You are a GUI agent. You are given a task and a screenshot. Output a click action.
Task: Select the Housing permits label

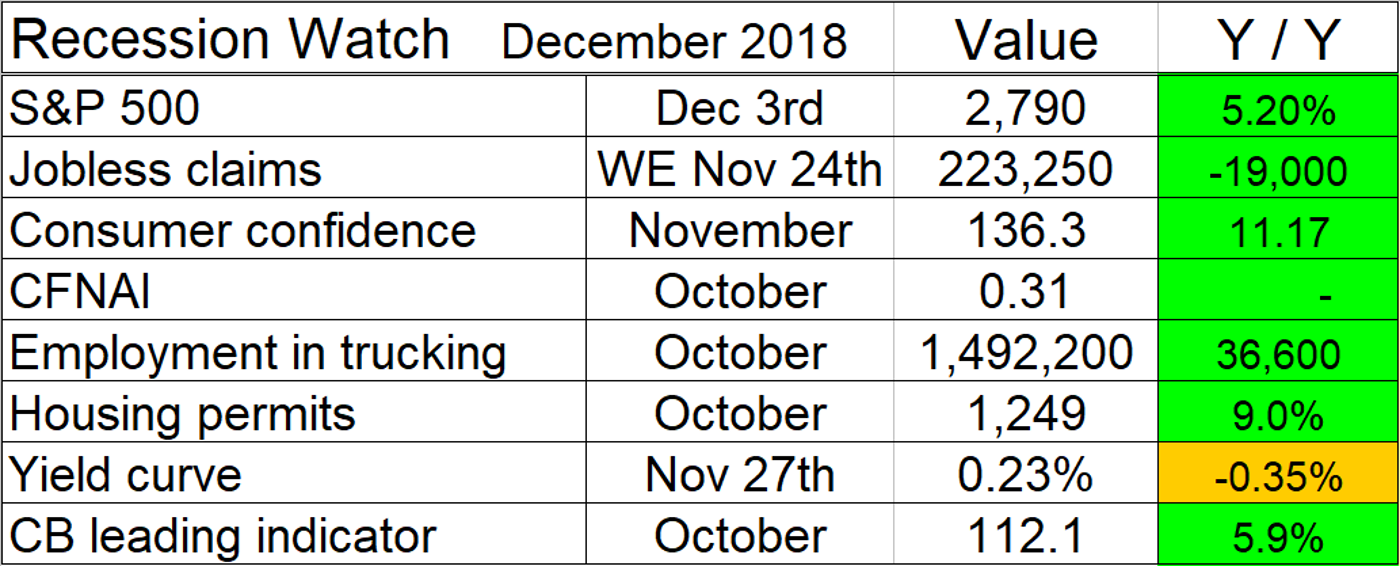[182, 414]
